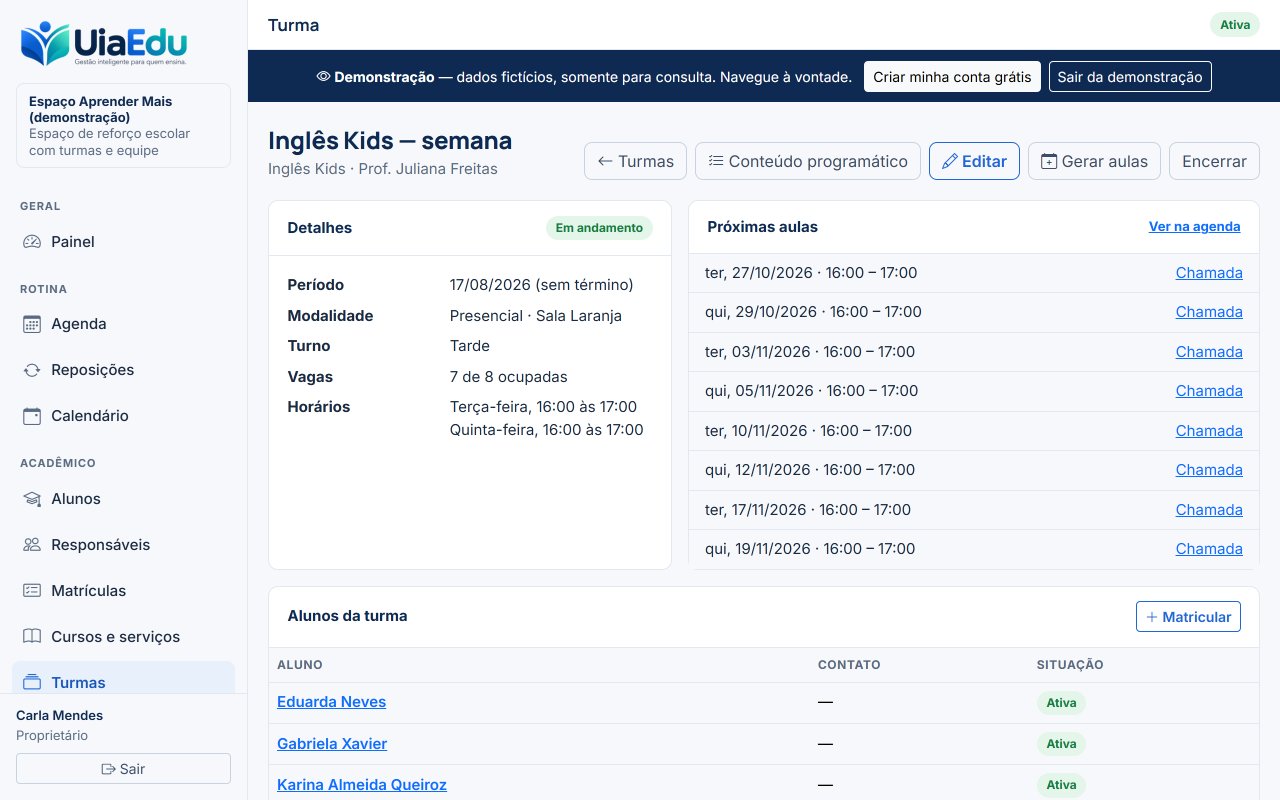
Task: Click "Inglês Kids · Prof. Juliana Freitas" subtitle
Action: click(x=383, y=169)
